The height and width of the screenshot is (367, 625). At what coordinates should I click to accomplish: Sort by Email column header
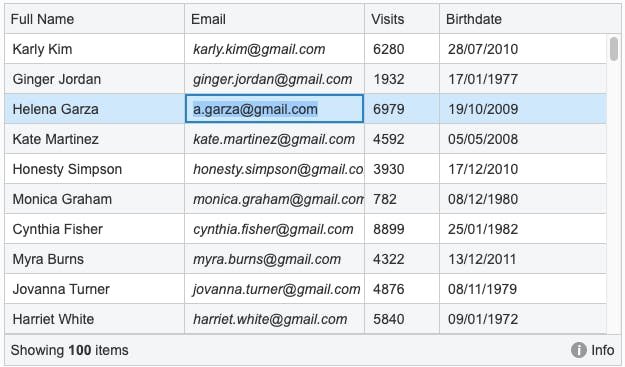[x=275, y=19]
